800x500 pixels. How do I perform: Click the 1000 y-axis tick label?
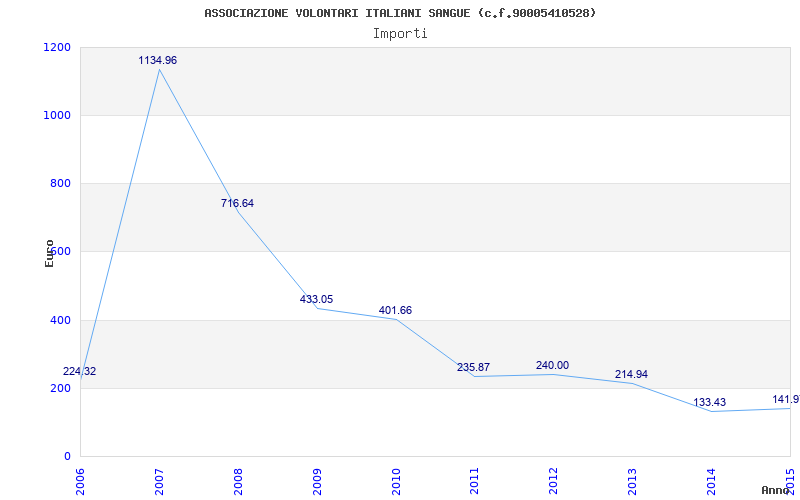click(x=58, y=115)
